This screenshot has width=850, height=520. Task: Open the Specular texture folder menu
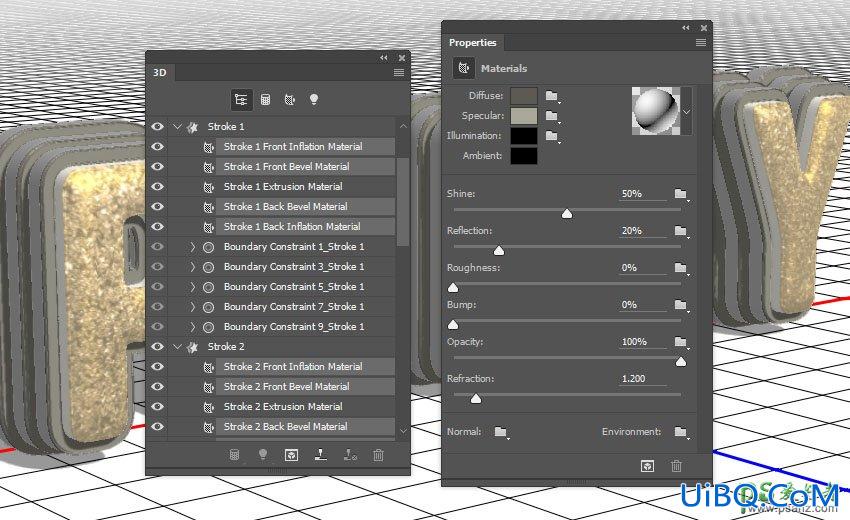pyautogui.click(x=552, y=116)
